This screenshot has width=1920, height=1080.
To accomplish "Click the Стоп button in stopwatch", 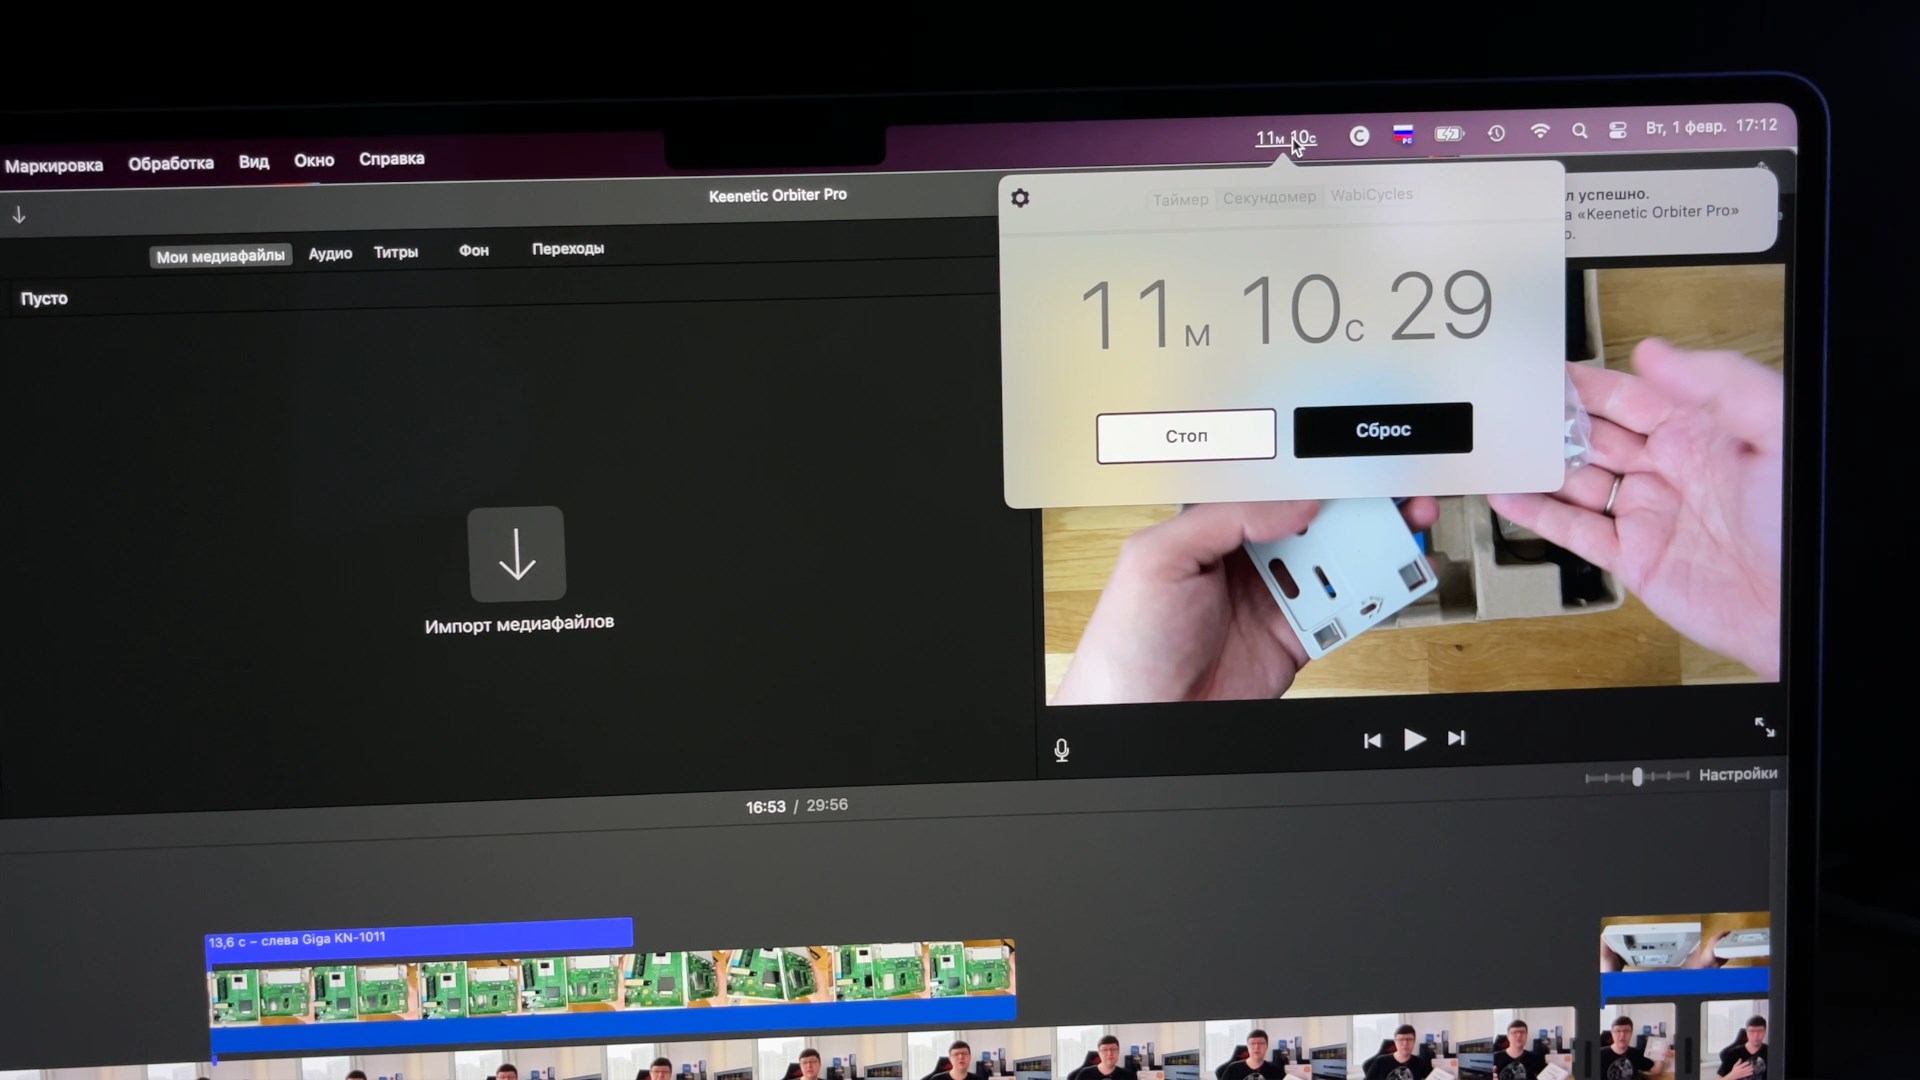I will pos(1186,436).
